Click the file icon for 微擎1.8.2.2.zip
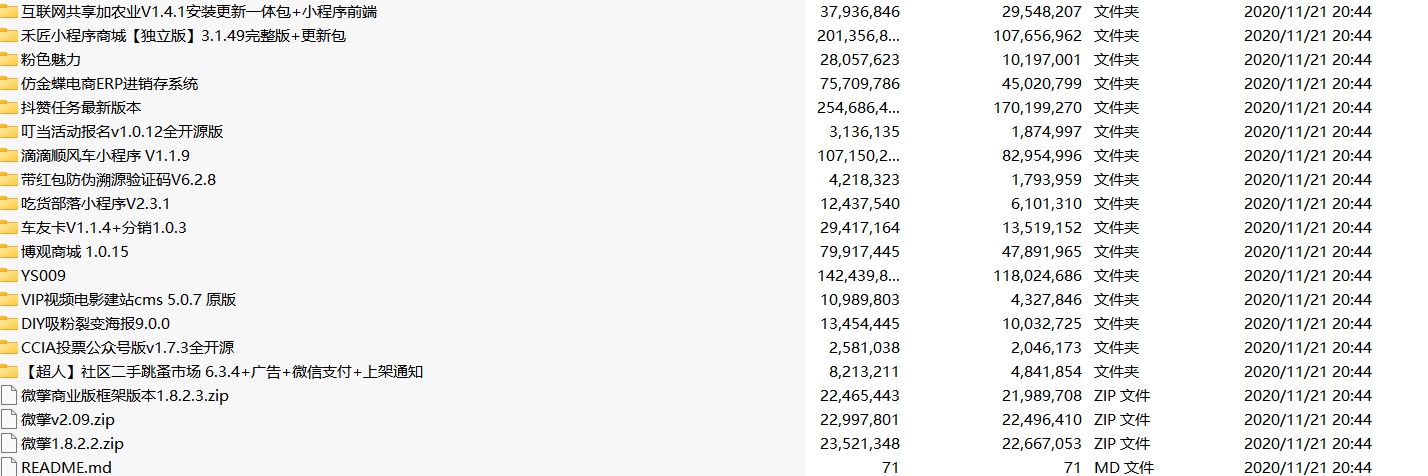Screen dimensions: 1428x476 pos(9,444)
